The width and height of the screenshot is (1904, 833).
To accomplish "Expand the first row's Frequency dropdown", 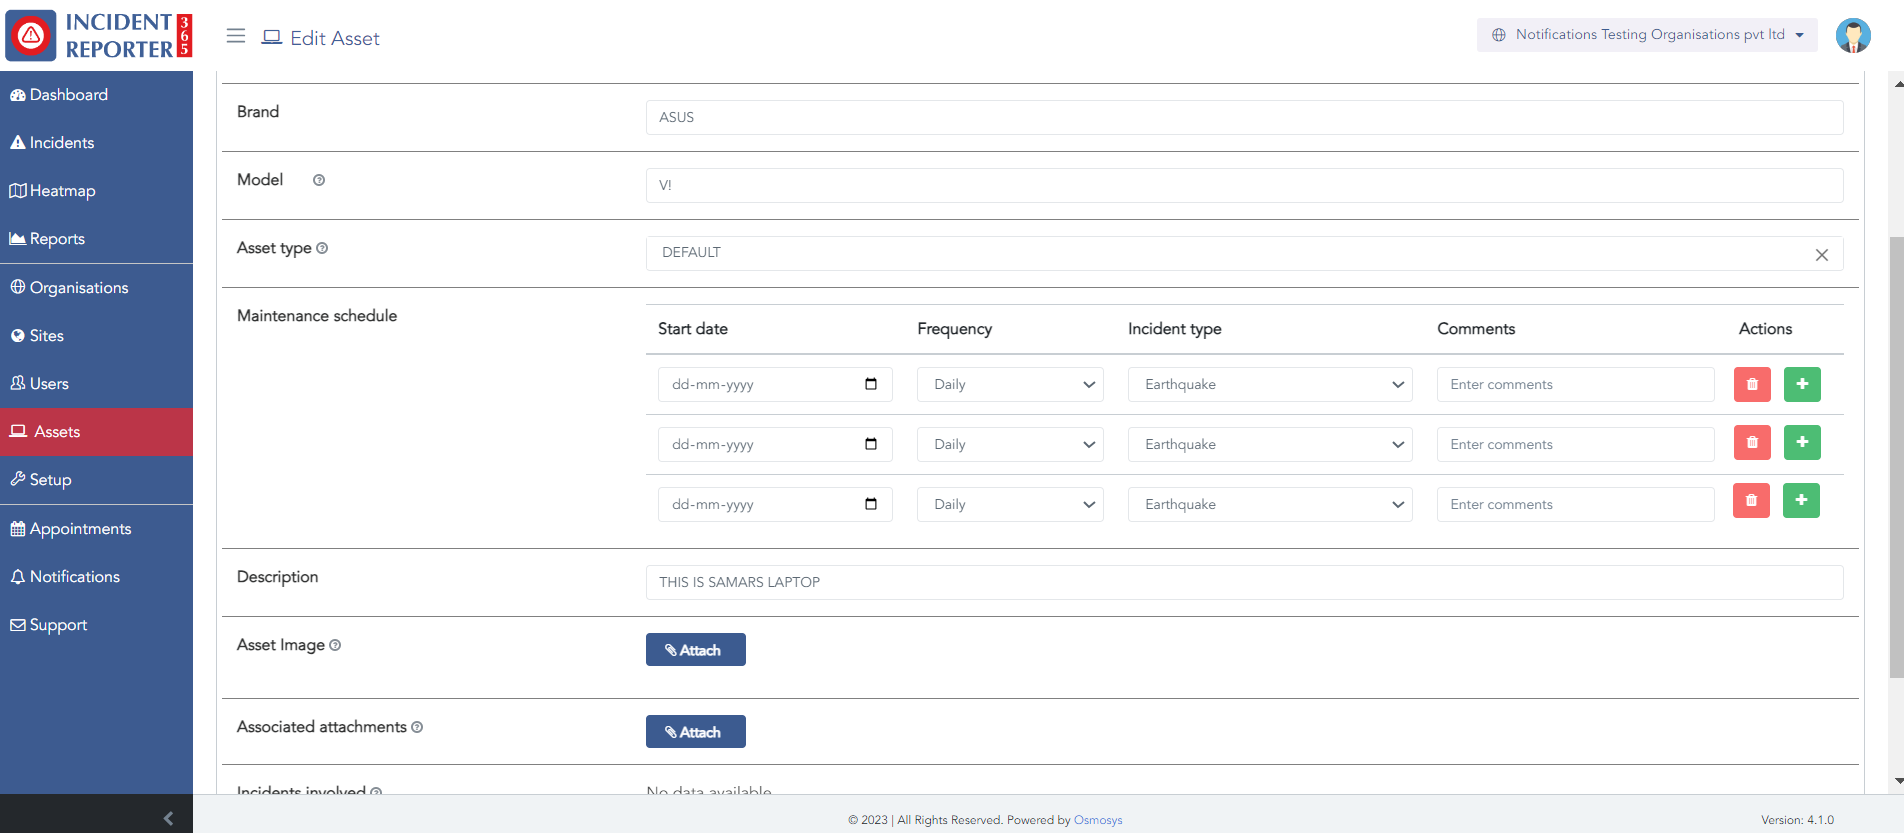I will (1009, 384).
